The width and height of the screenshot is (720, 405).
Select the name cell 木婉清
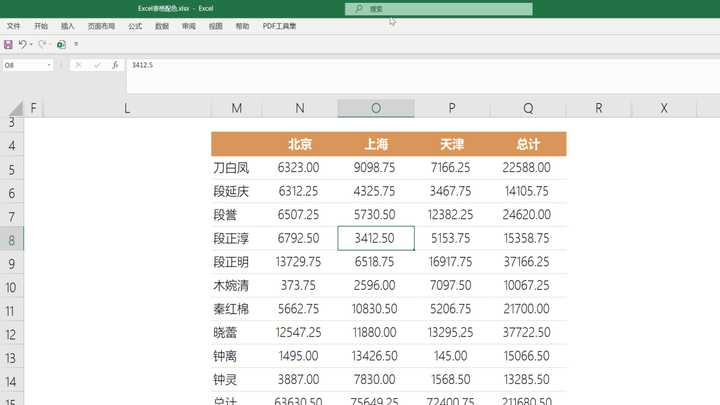pos(236,285)
